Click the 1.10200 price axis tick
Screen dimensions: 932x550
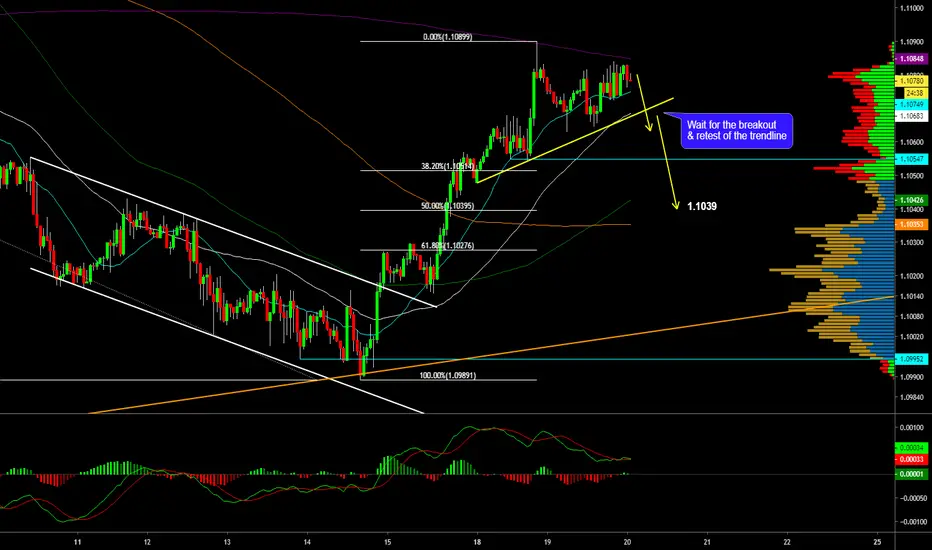point(911,276)
